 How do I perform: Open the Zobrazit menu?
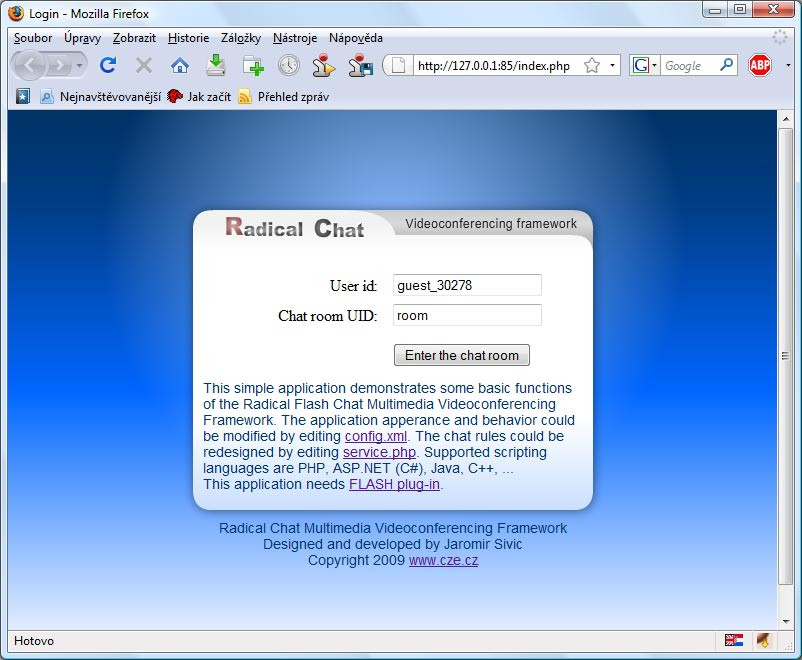tap(134, 38)
